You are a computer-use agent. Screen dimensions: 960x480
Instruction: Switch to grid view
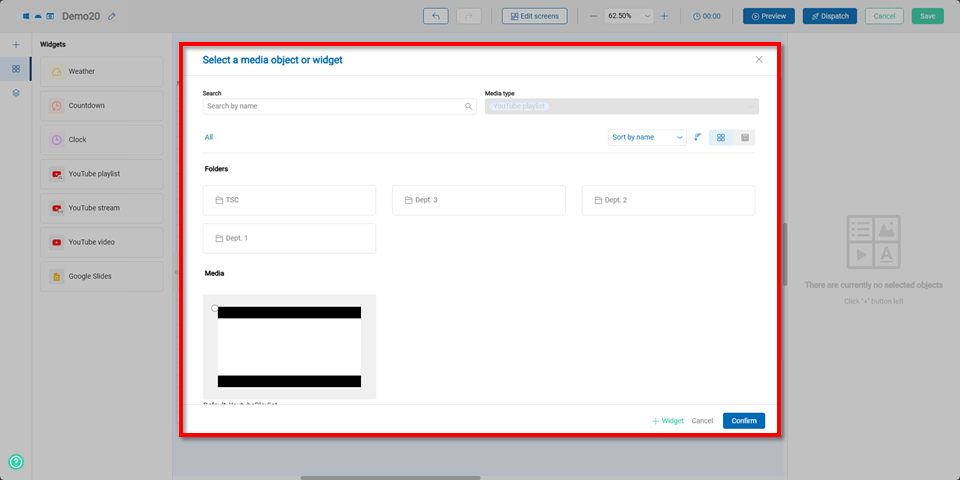coord(721,137)
